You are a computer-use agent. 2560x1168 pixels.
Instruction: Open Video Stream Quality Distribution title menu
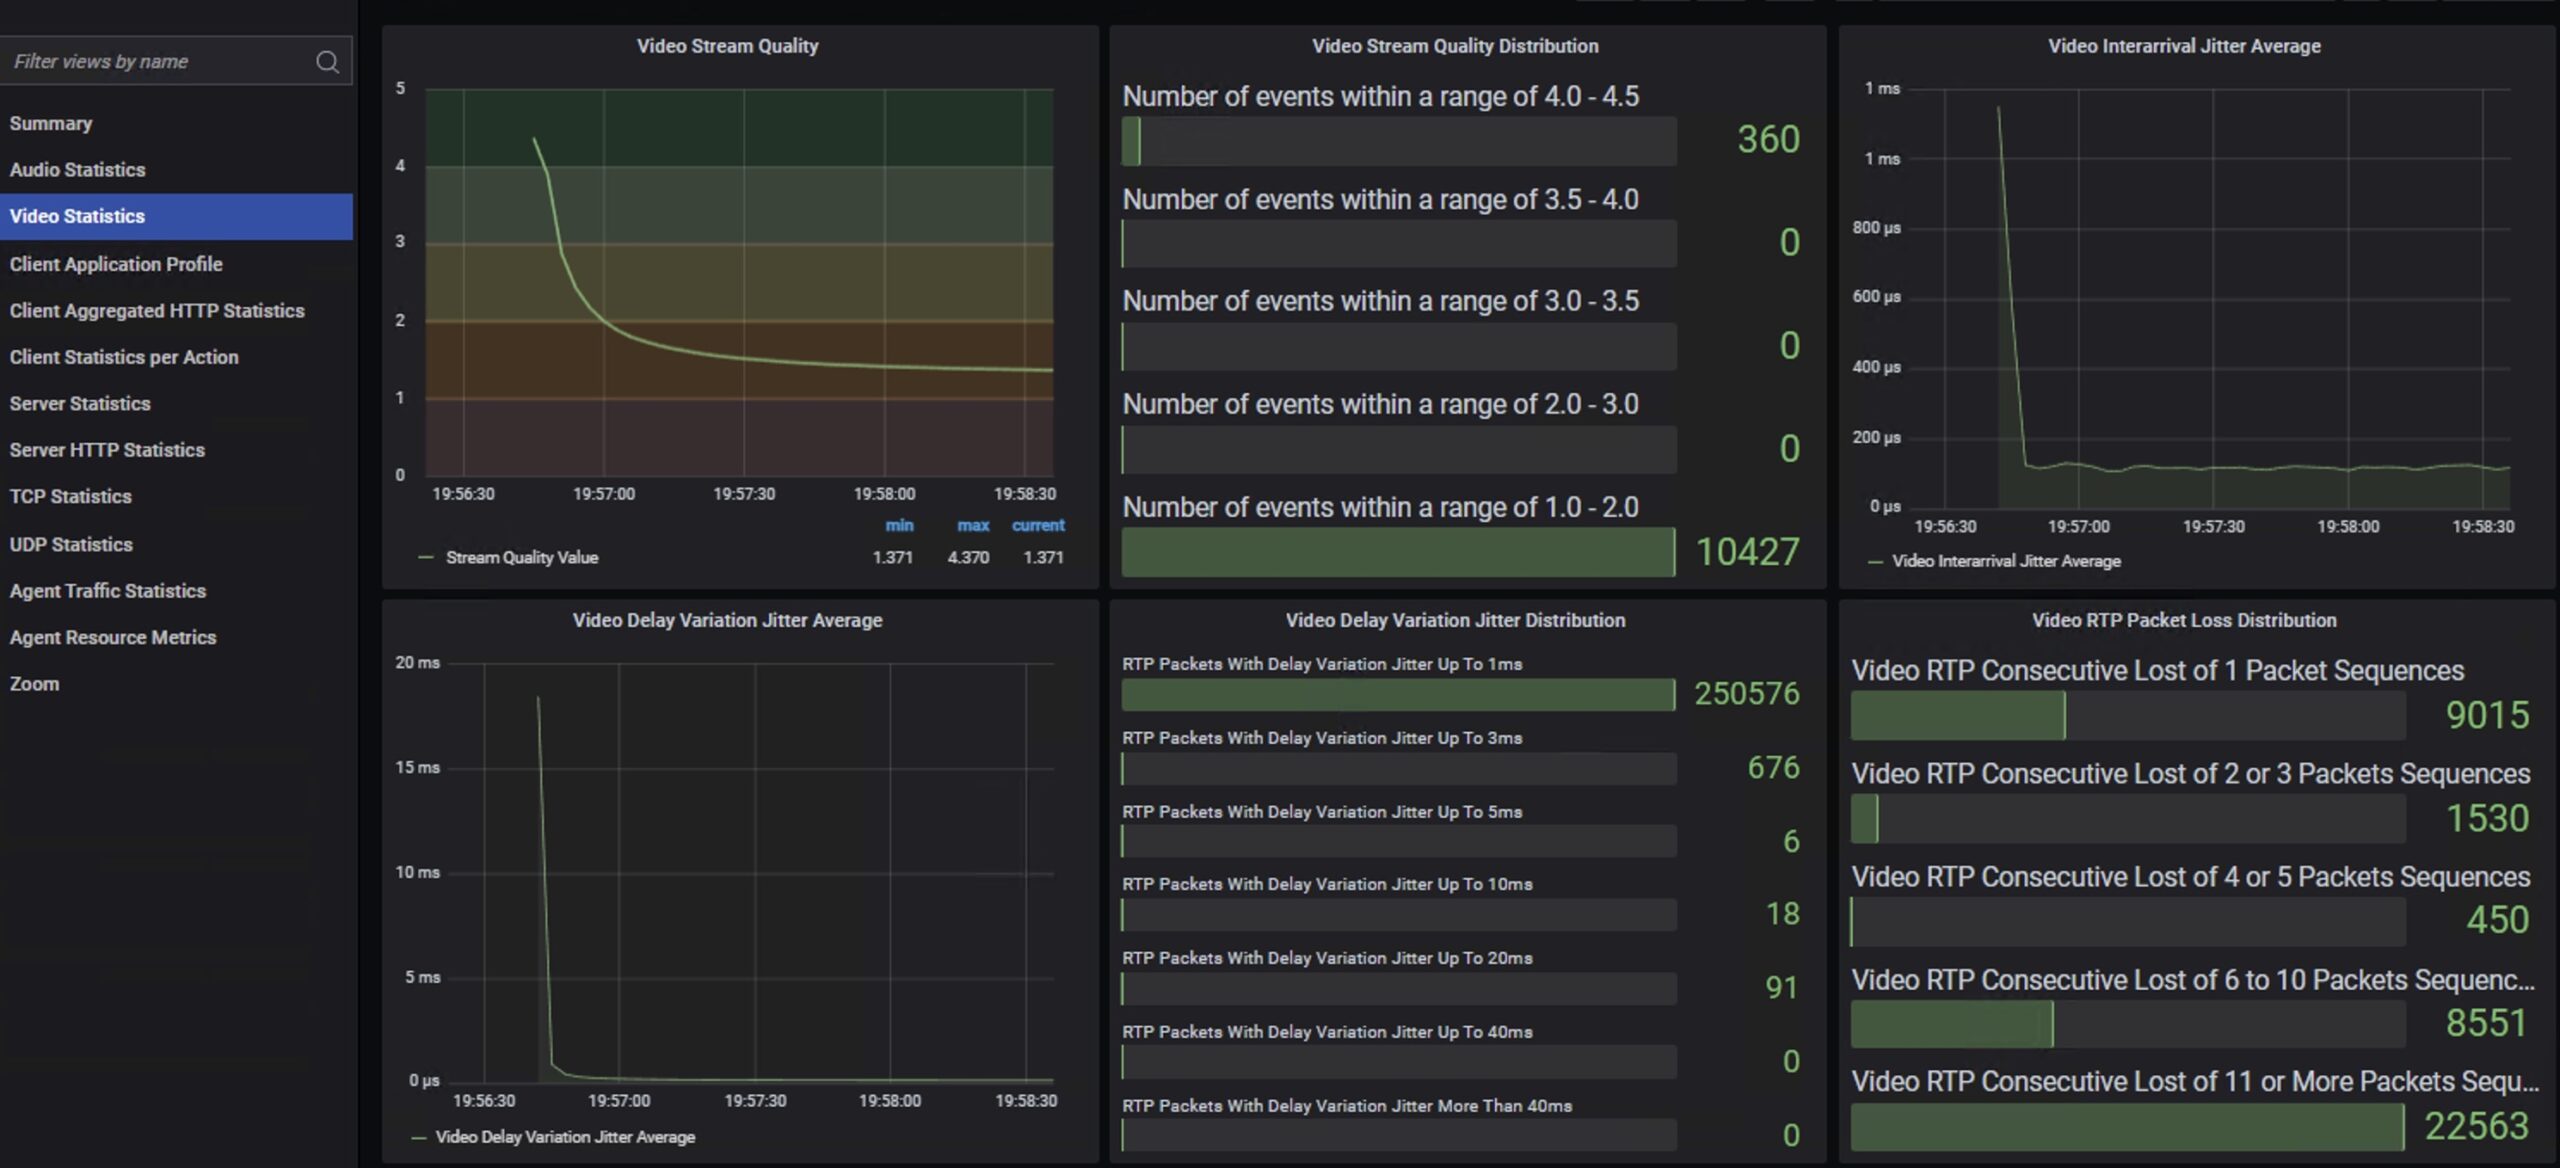pos(1454,46)
